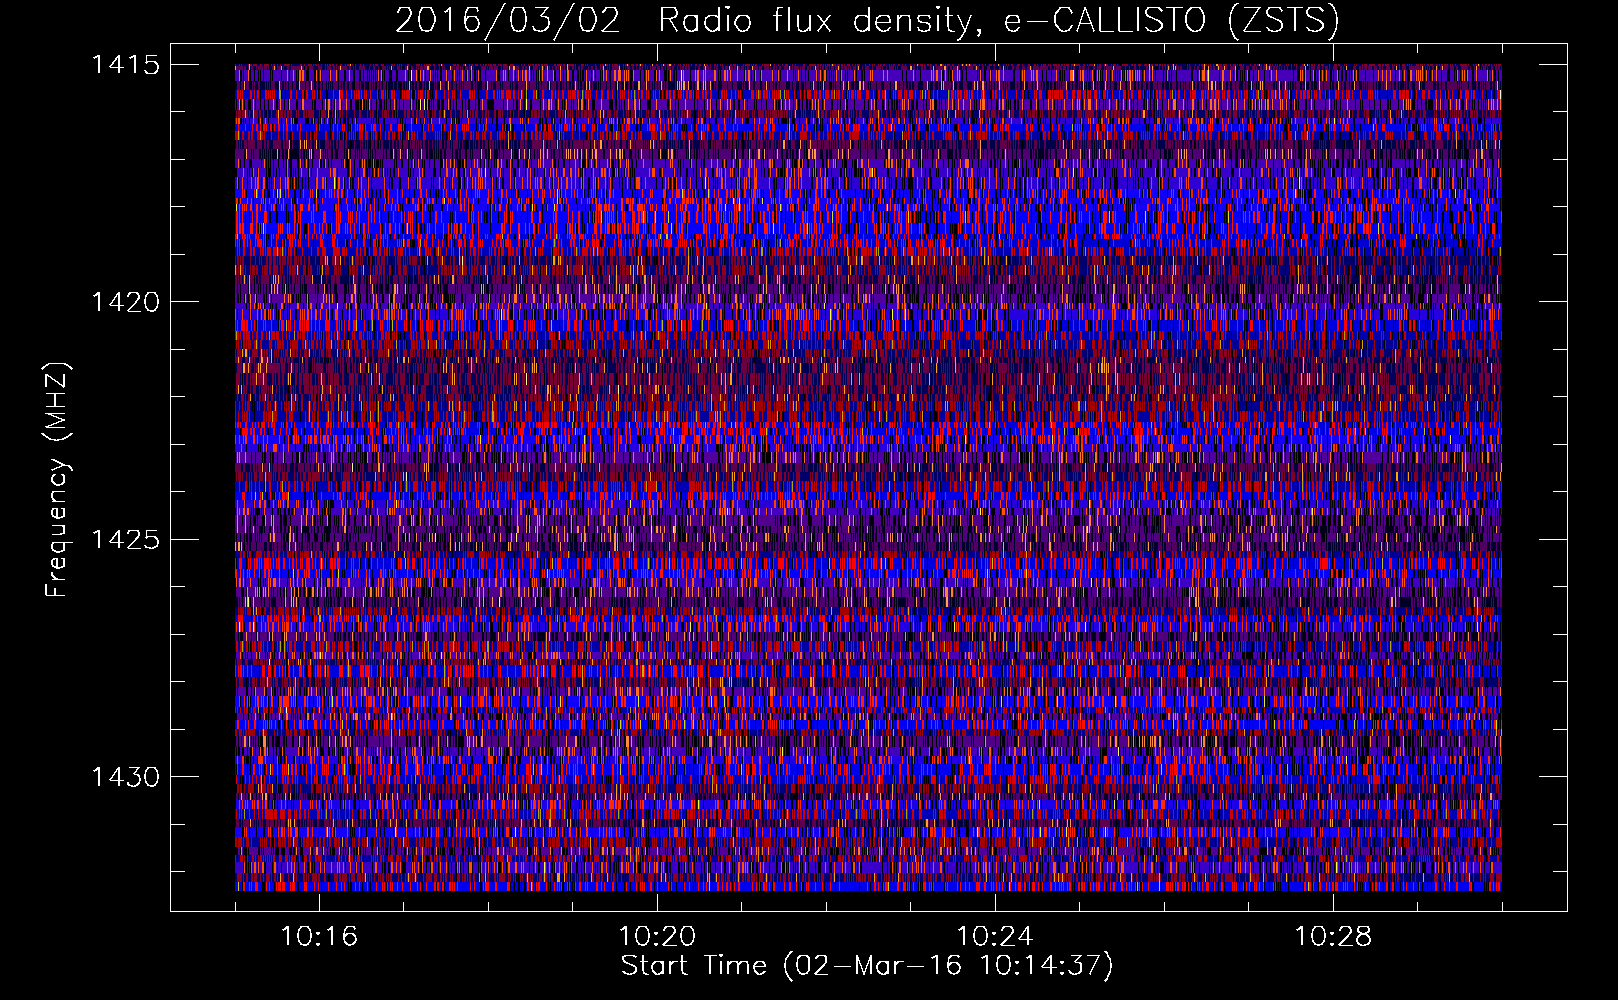Image resolution: width=1618 pixels, height=1000 pixels.
Task: Click the 'Start Time (02-Mar-16 10:14:37)' label
Action: tap(867, 966)
